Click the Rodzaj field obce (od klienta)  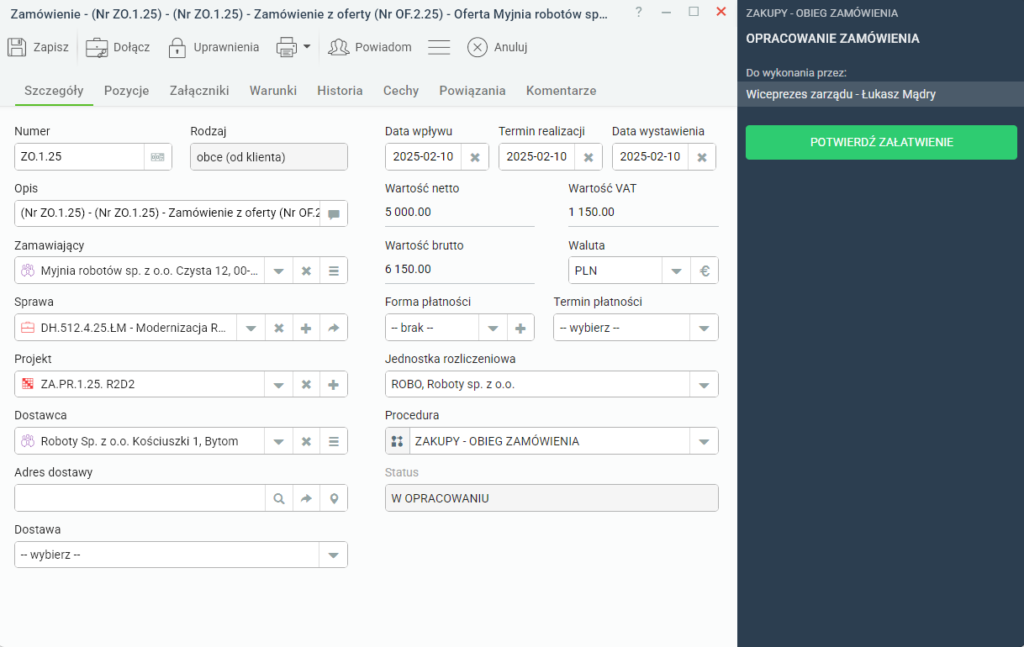pos(269,157)
